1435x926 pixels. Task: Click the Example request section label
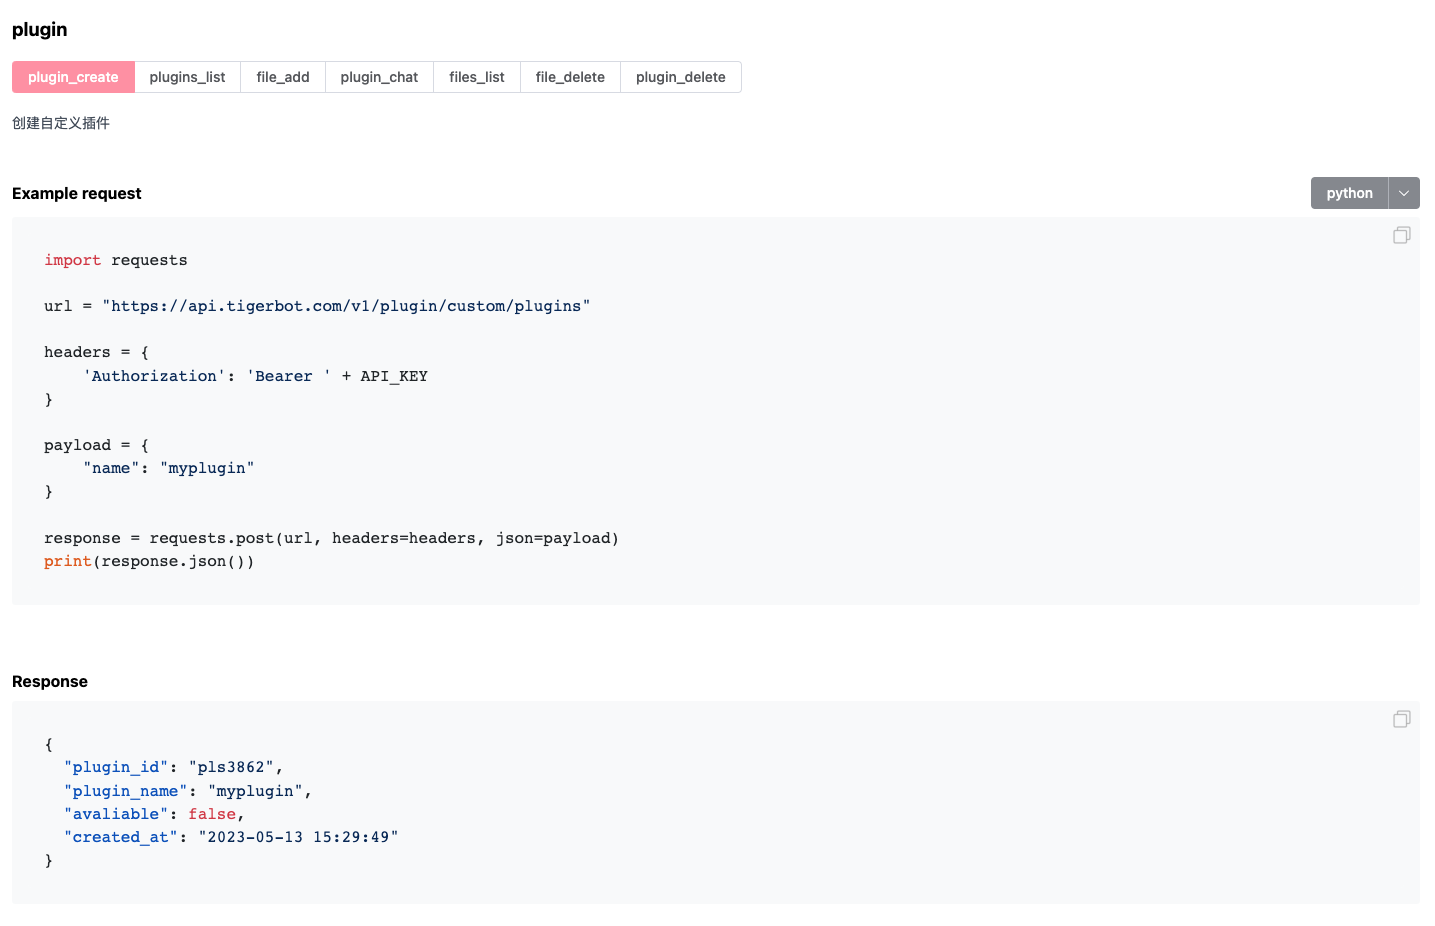[76, 193]
